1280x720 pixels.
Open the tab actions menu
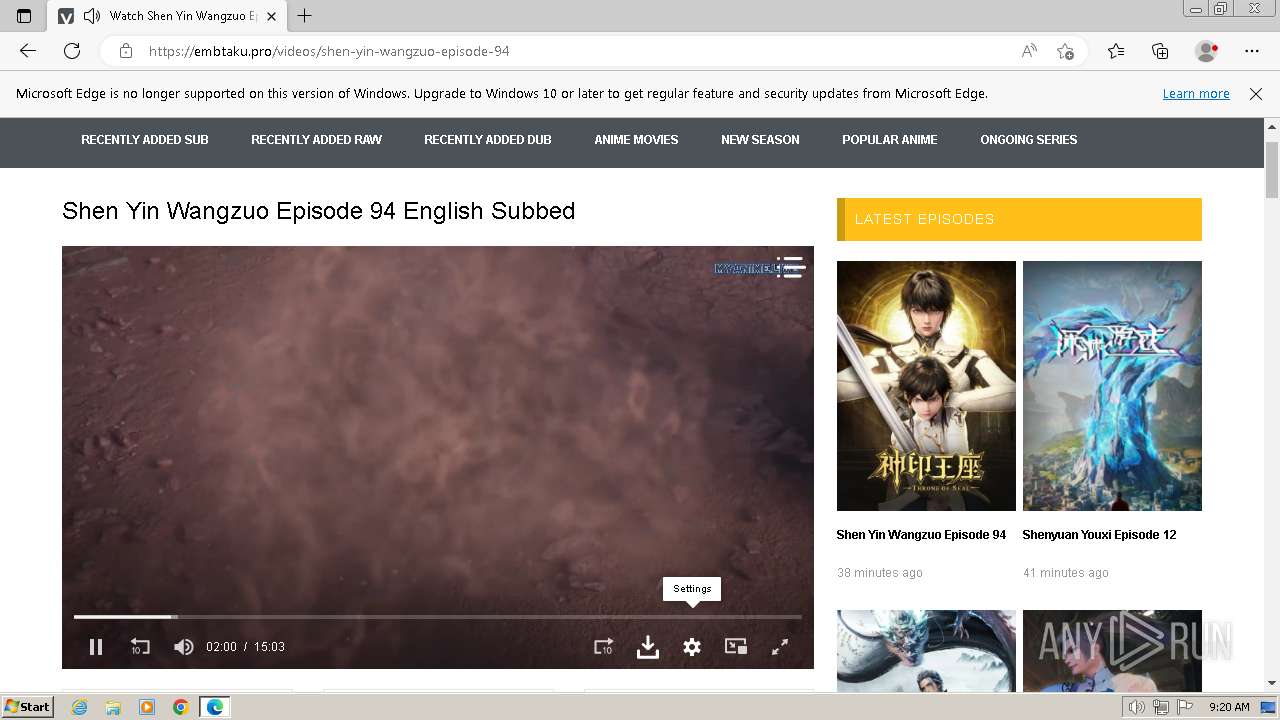coord(24,16)
